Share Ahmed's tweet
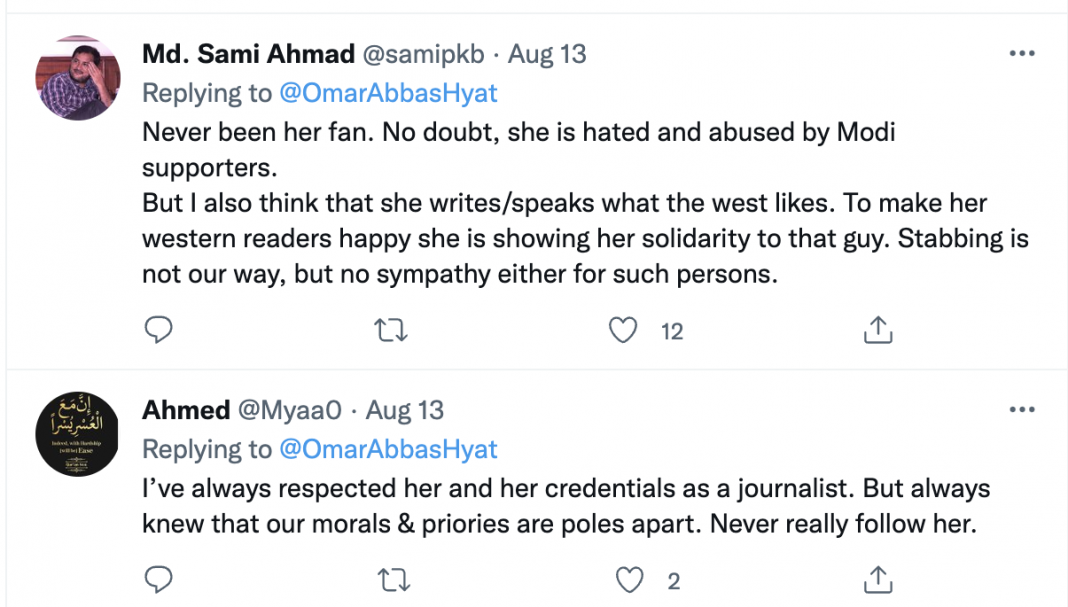Image resolution: width=1068 pixels, height=607 pixels. [x=877, y=578]
